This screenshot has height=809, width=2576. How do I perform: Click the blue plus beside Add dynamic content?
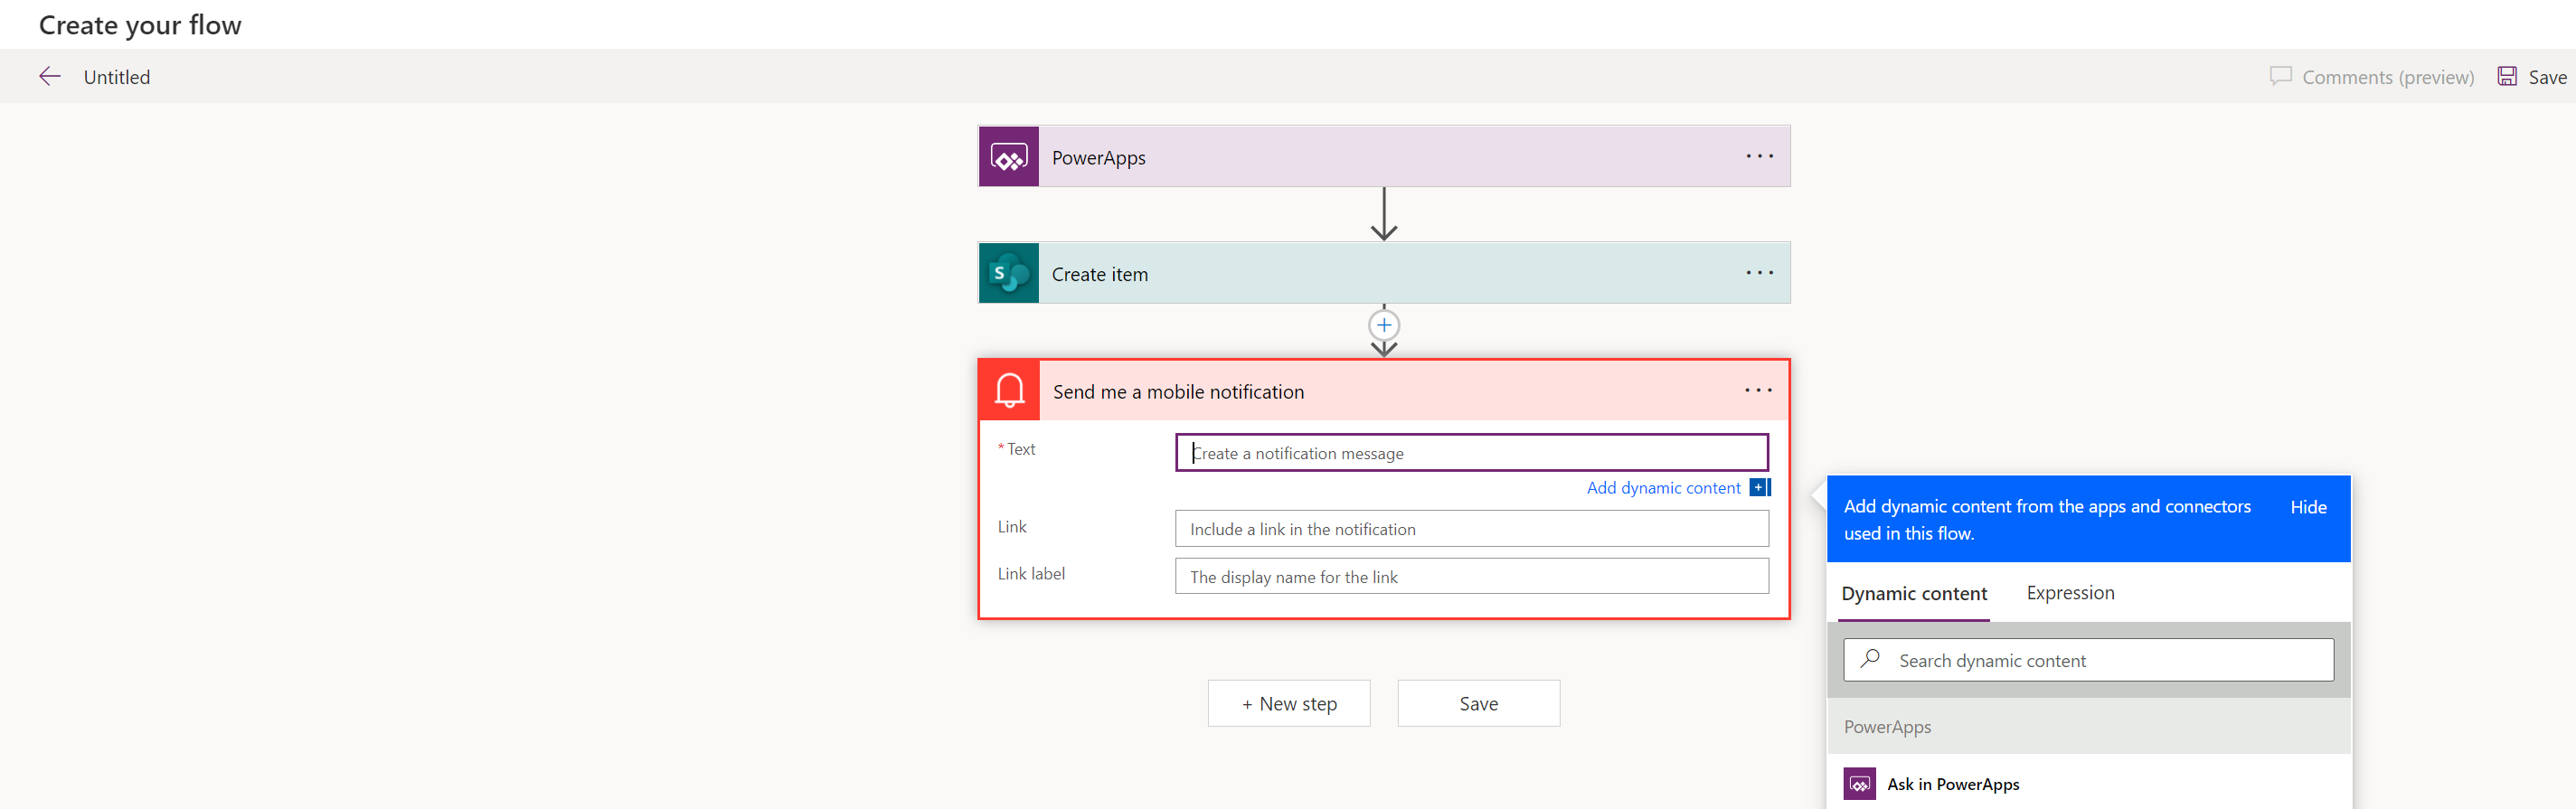pos(1760,488)
